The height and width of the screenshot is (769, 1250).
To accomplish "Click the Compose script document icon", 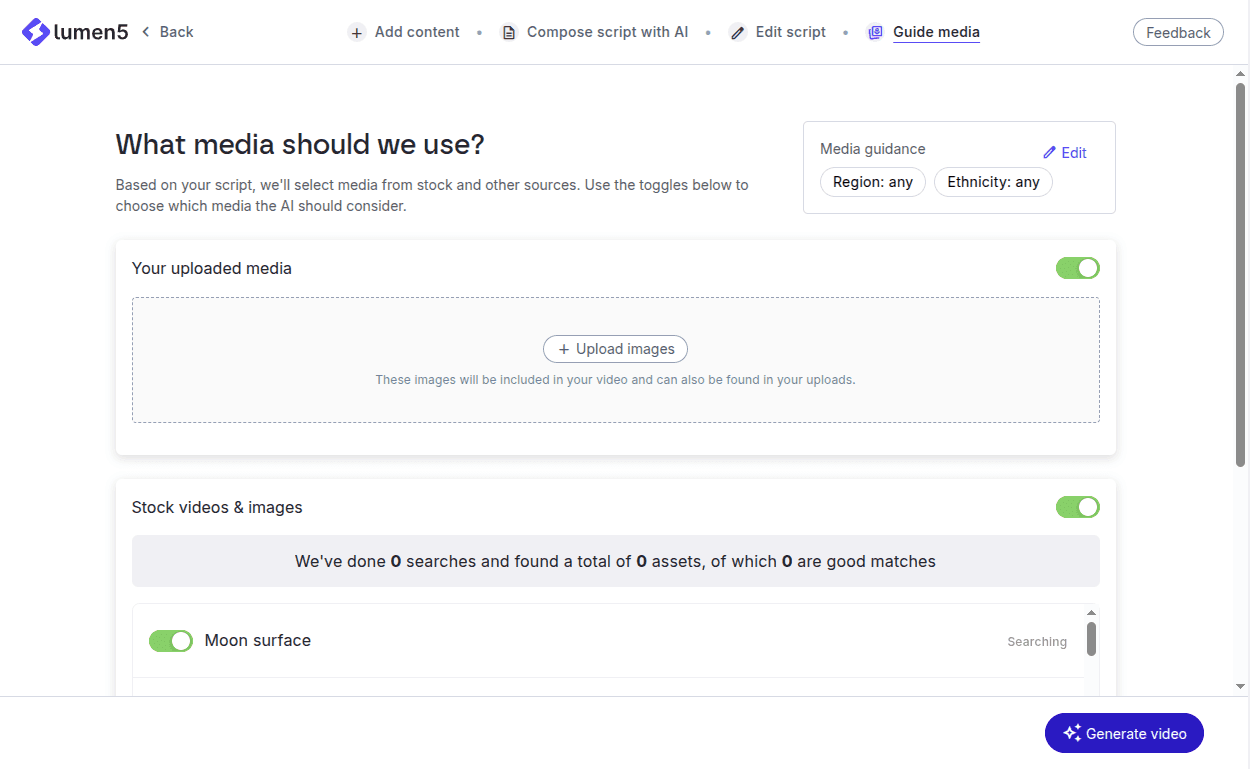I will click(509, 32).
